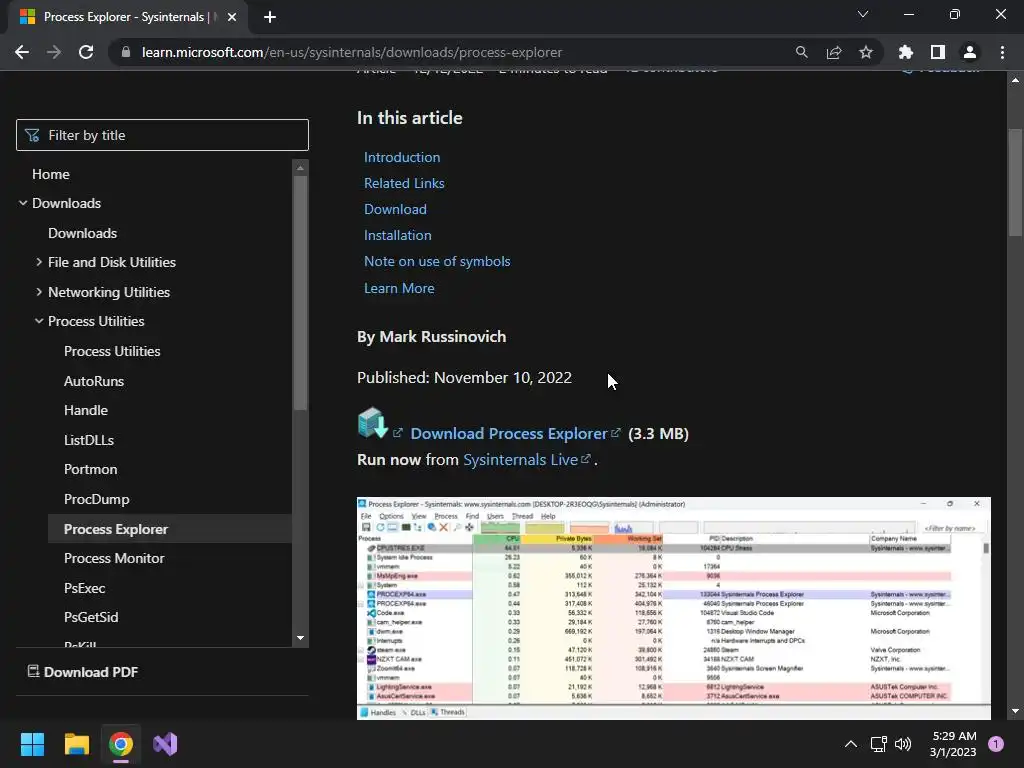The image size is (1024, 768).
Task: Expand File and Disk Utilities
Action: [x=39, y=262]
